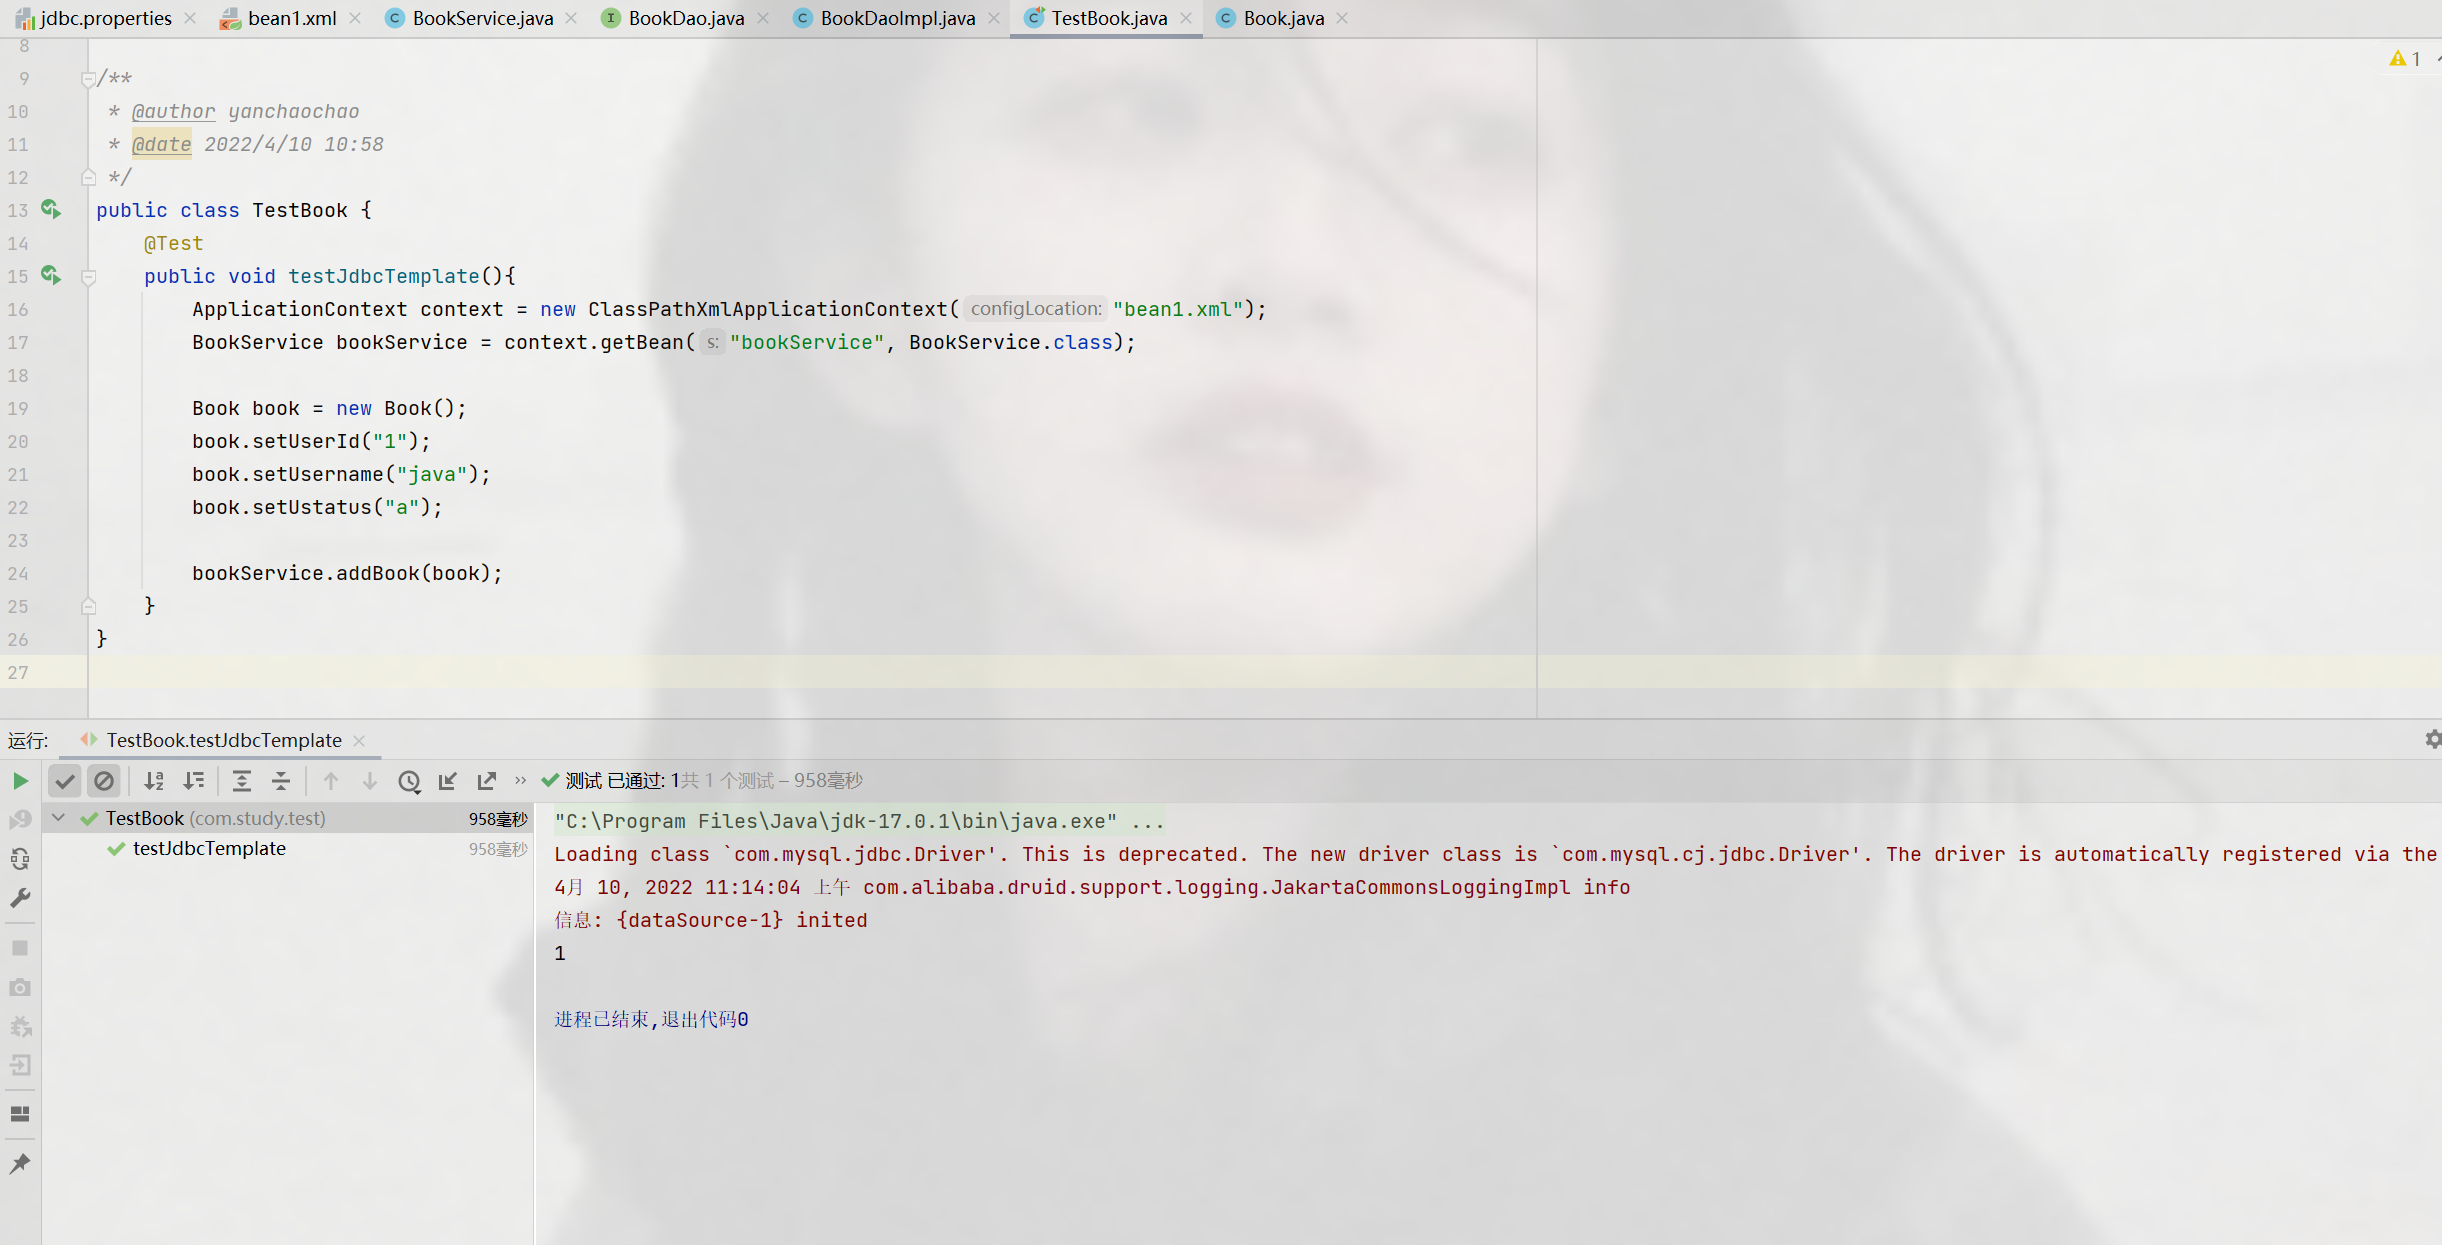Toggle show passed tests checkmark filter

(65, 781)
